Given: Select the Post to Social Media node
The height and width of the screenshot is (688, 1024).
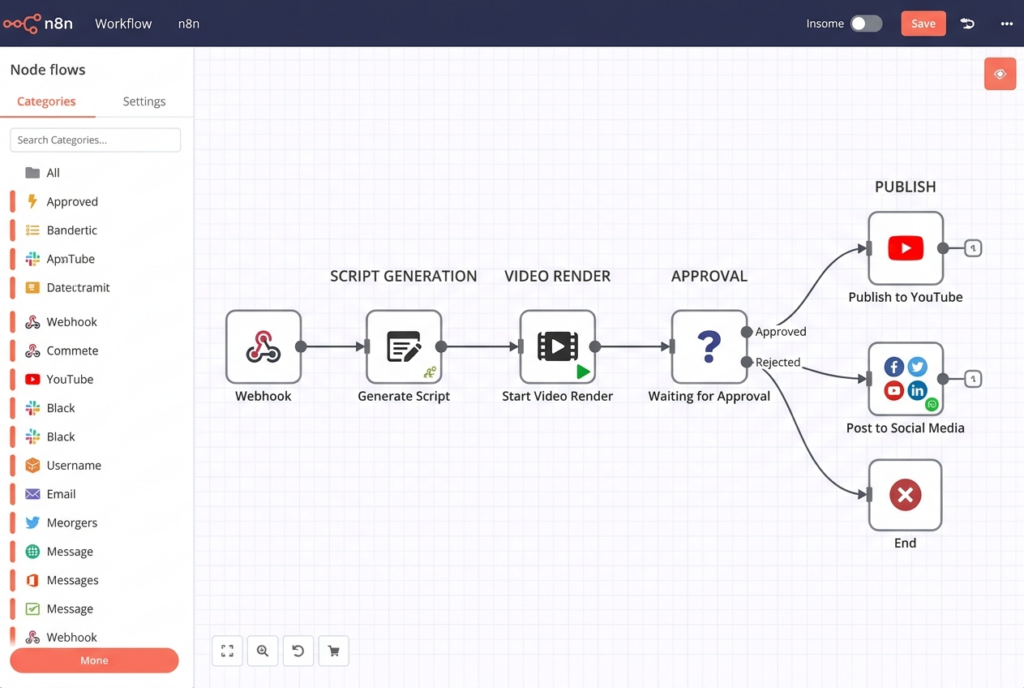Looking at the screenshot, I should point(905,379).
